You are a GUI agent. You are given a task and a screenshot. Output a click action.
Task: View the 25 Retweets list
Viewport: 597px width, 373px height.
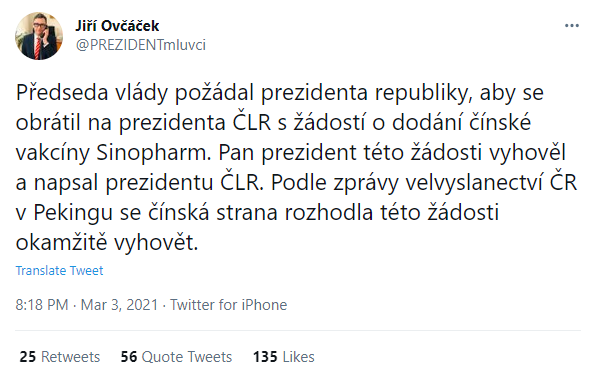click(60, 357)
